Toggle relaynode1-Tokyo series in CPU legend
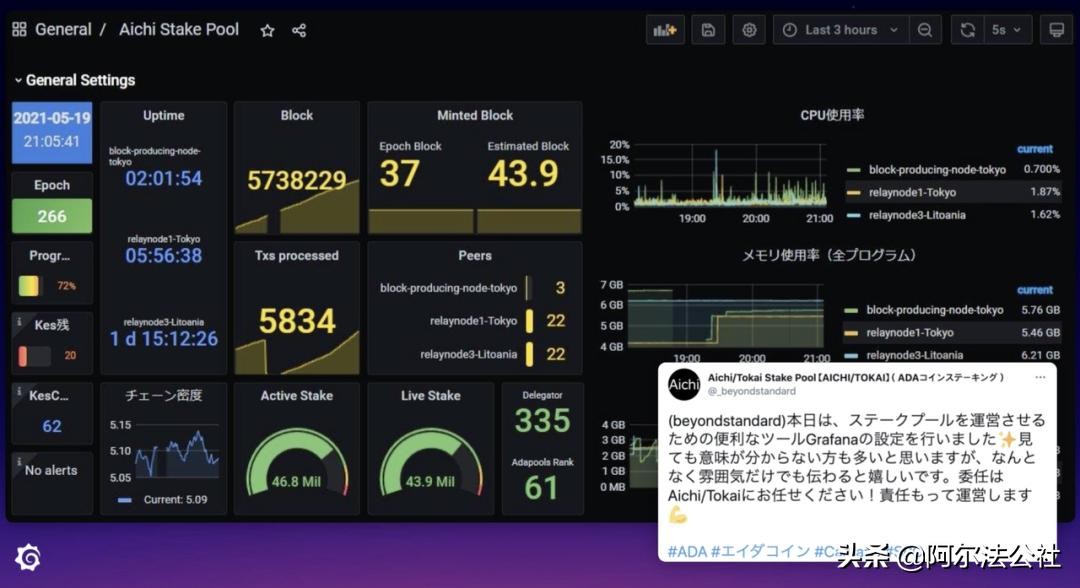The image size is (1080, 588). tap(912, 192)
